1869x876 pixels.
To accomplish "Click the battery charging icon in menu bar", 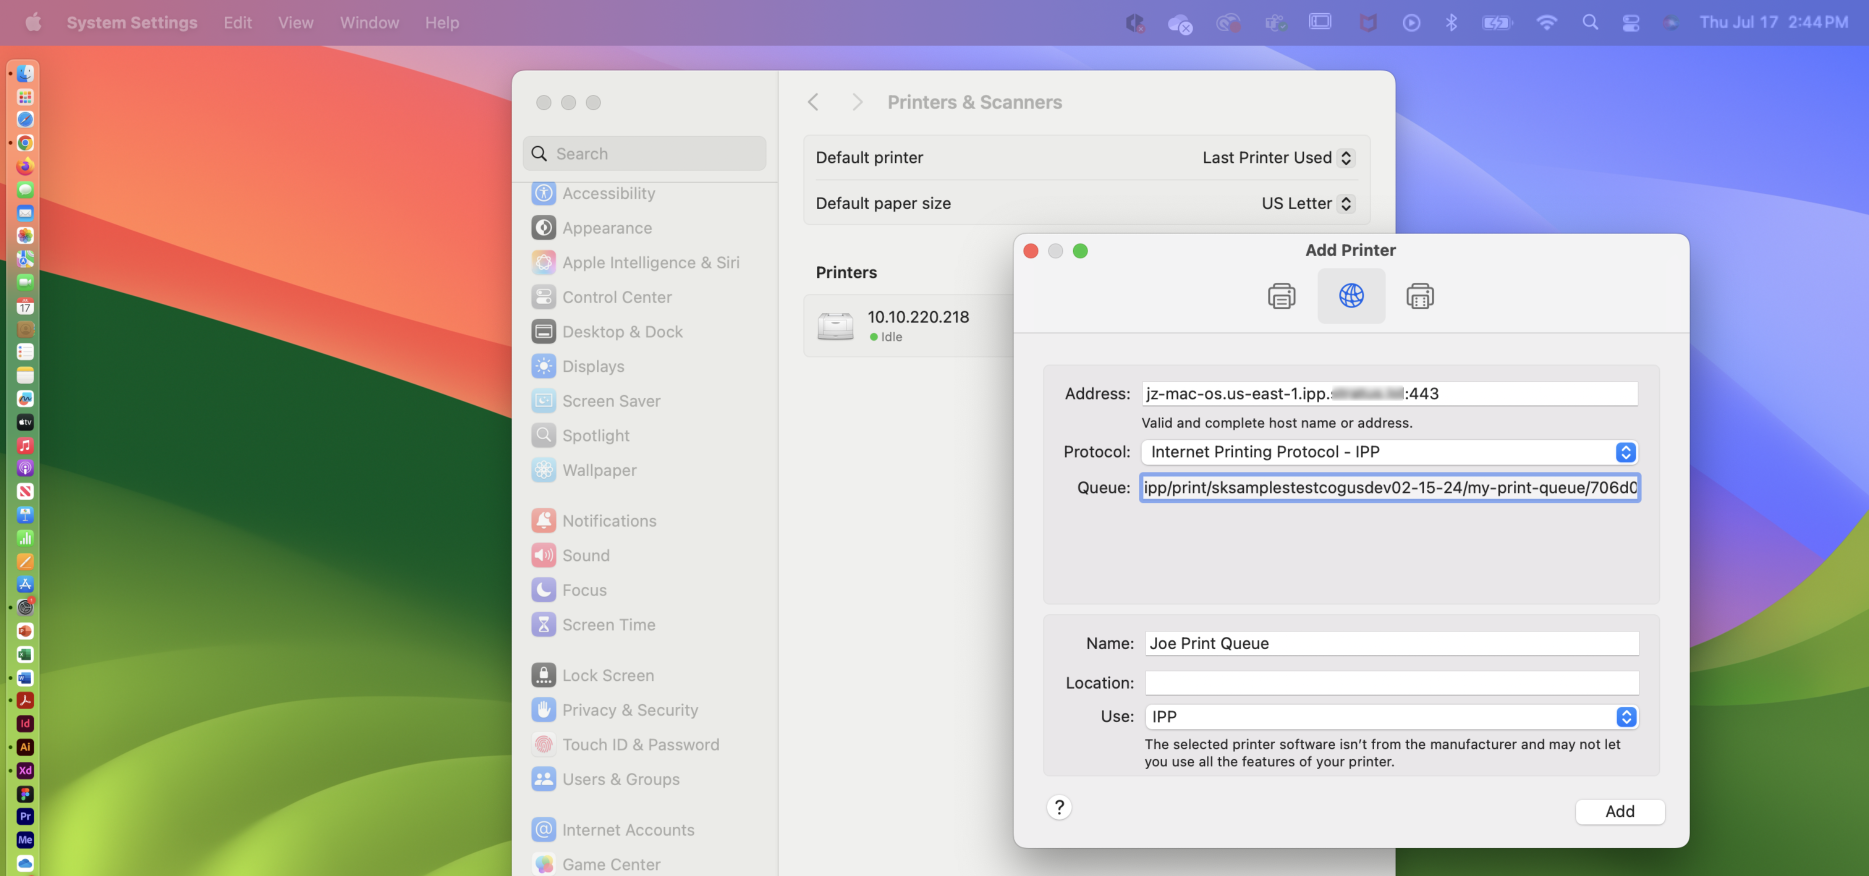I will (x=1497, y=22).
